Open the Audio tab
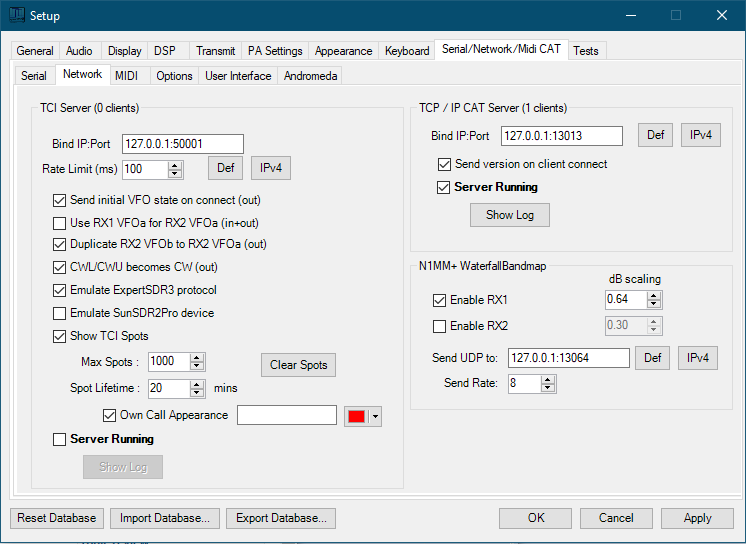Image resolution: width=746 pixels, height=544 pixels. coord(79,51)
